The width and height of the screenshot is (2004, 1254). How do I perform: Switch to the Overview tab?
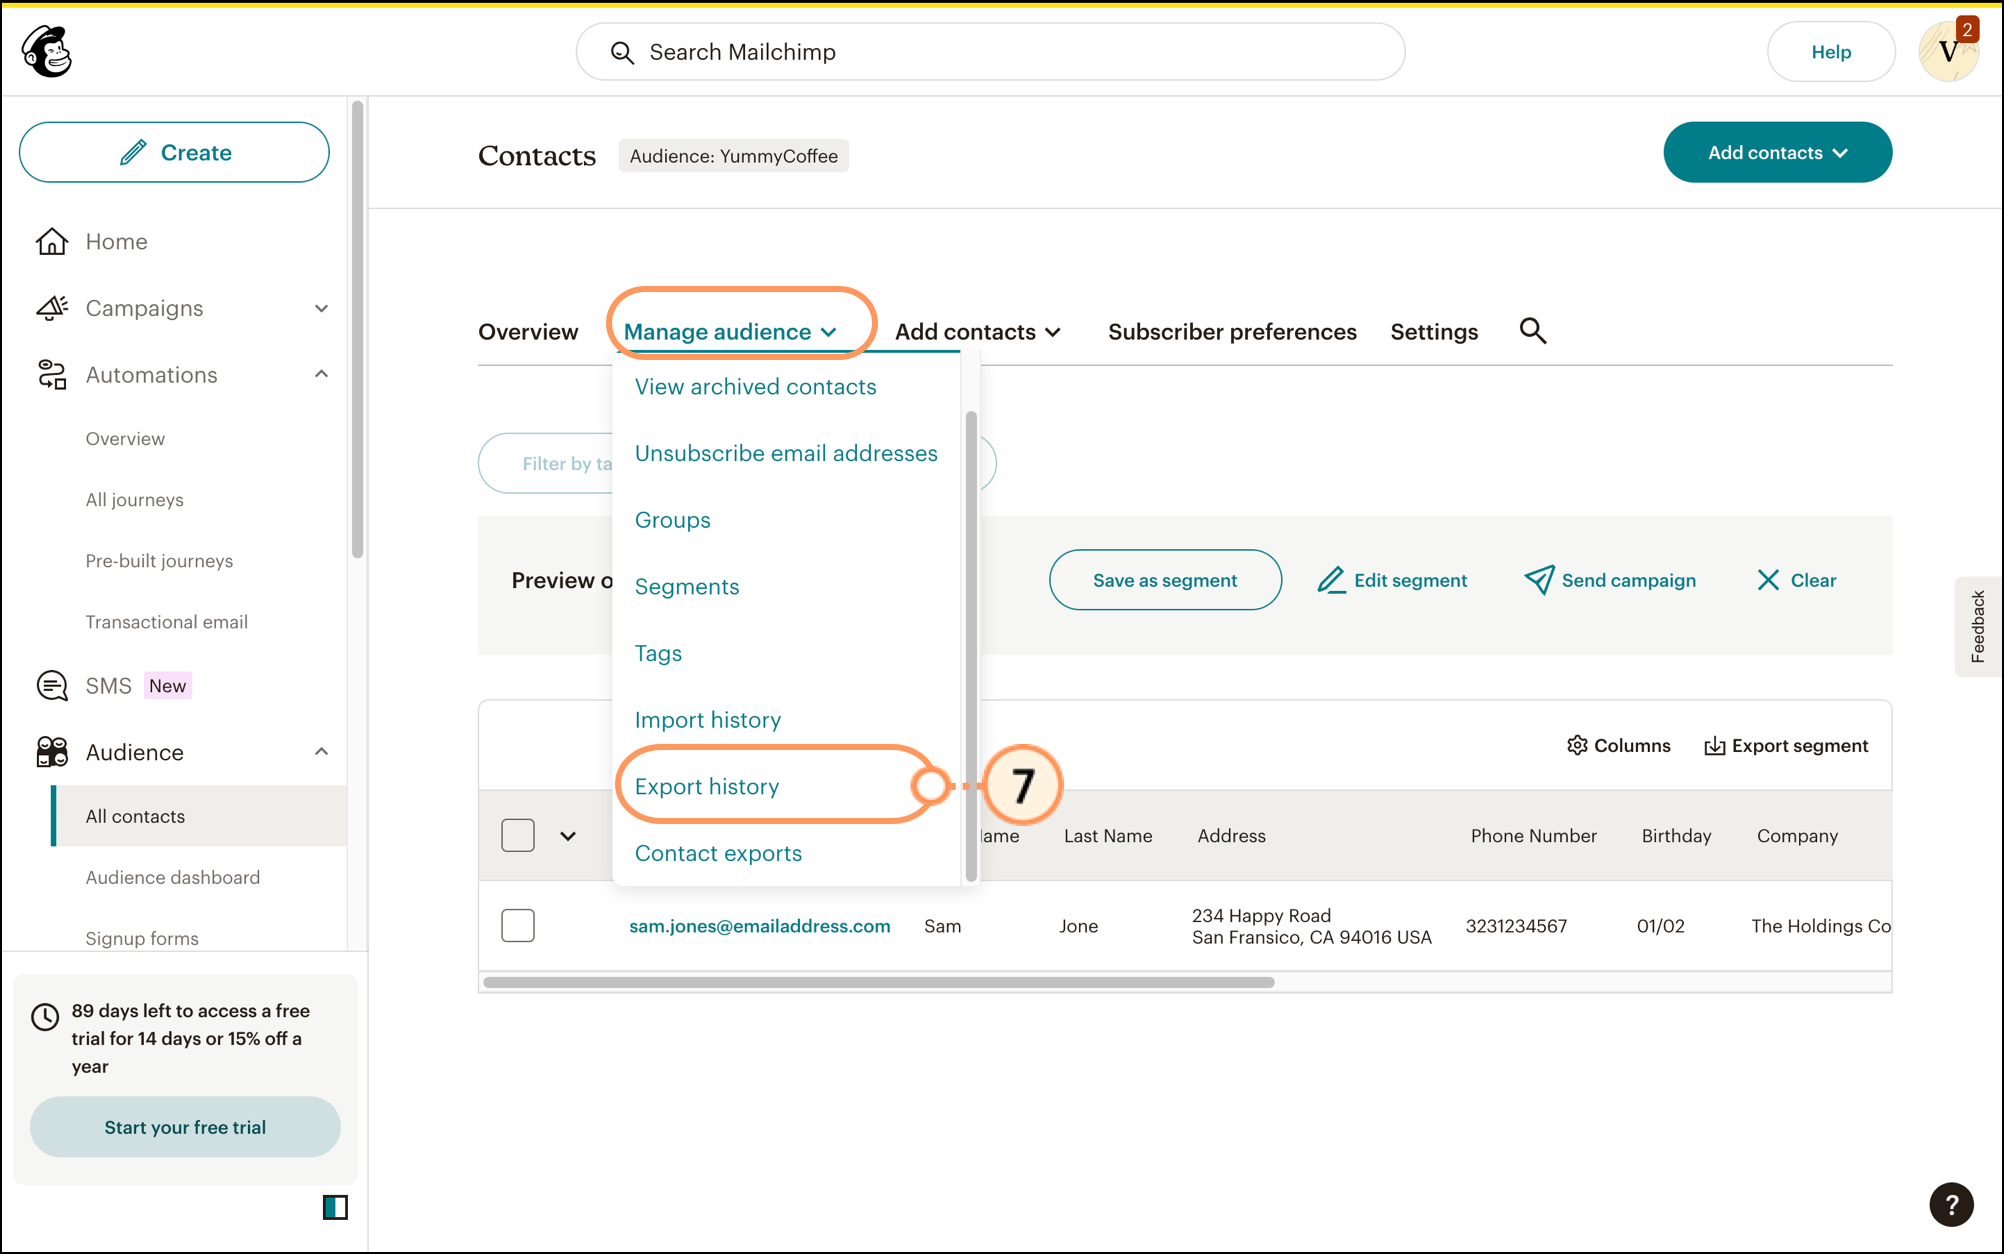(528, 332)
